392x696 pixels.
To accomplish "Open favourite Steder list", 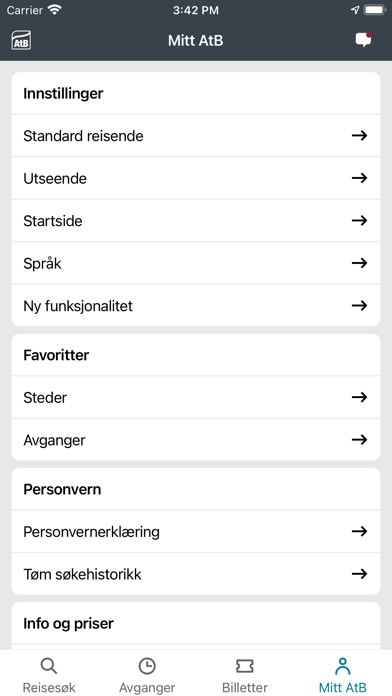I will pos(196,397).
